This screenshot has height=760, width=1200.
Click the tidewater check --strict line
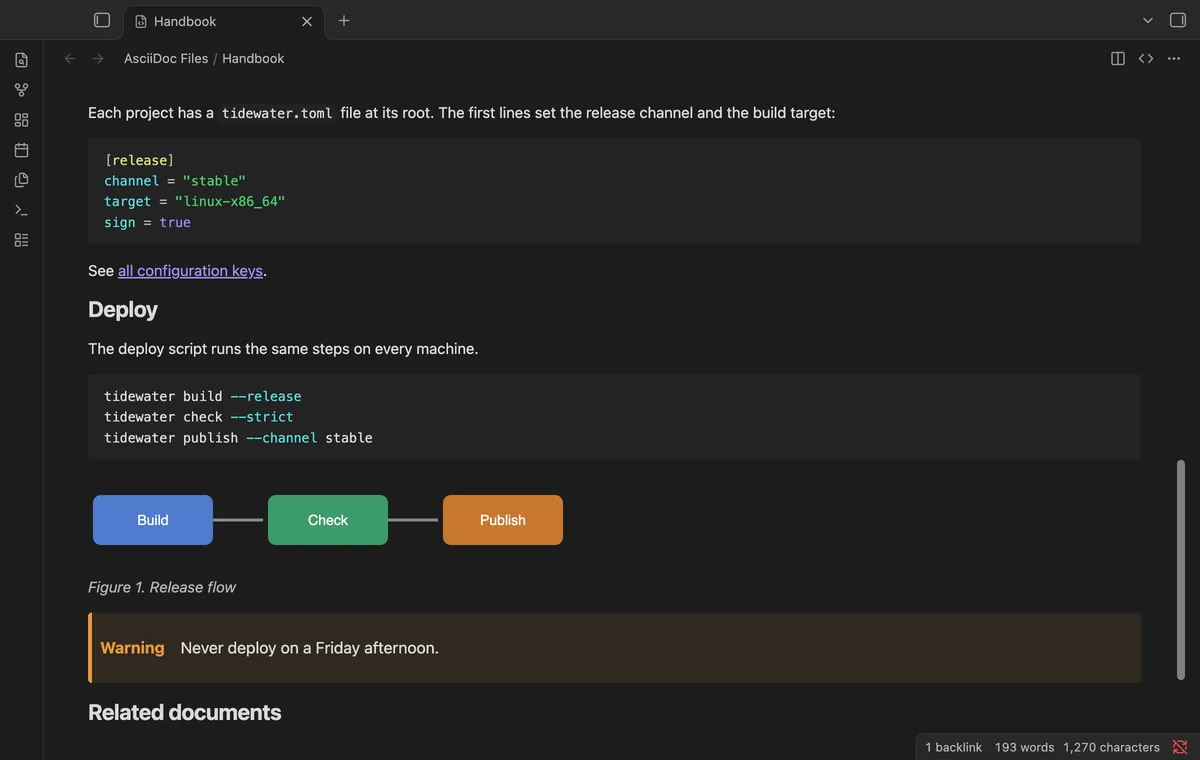tap(199, 417)
